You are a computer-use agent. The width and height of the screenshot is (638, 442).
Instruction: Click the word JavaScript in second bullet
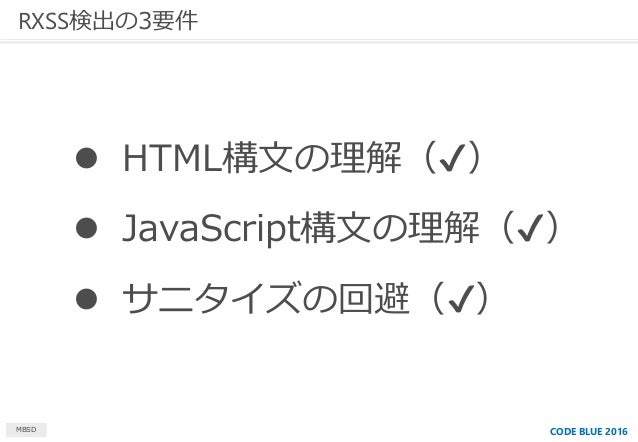tap(212, 229)
